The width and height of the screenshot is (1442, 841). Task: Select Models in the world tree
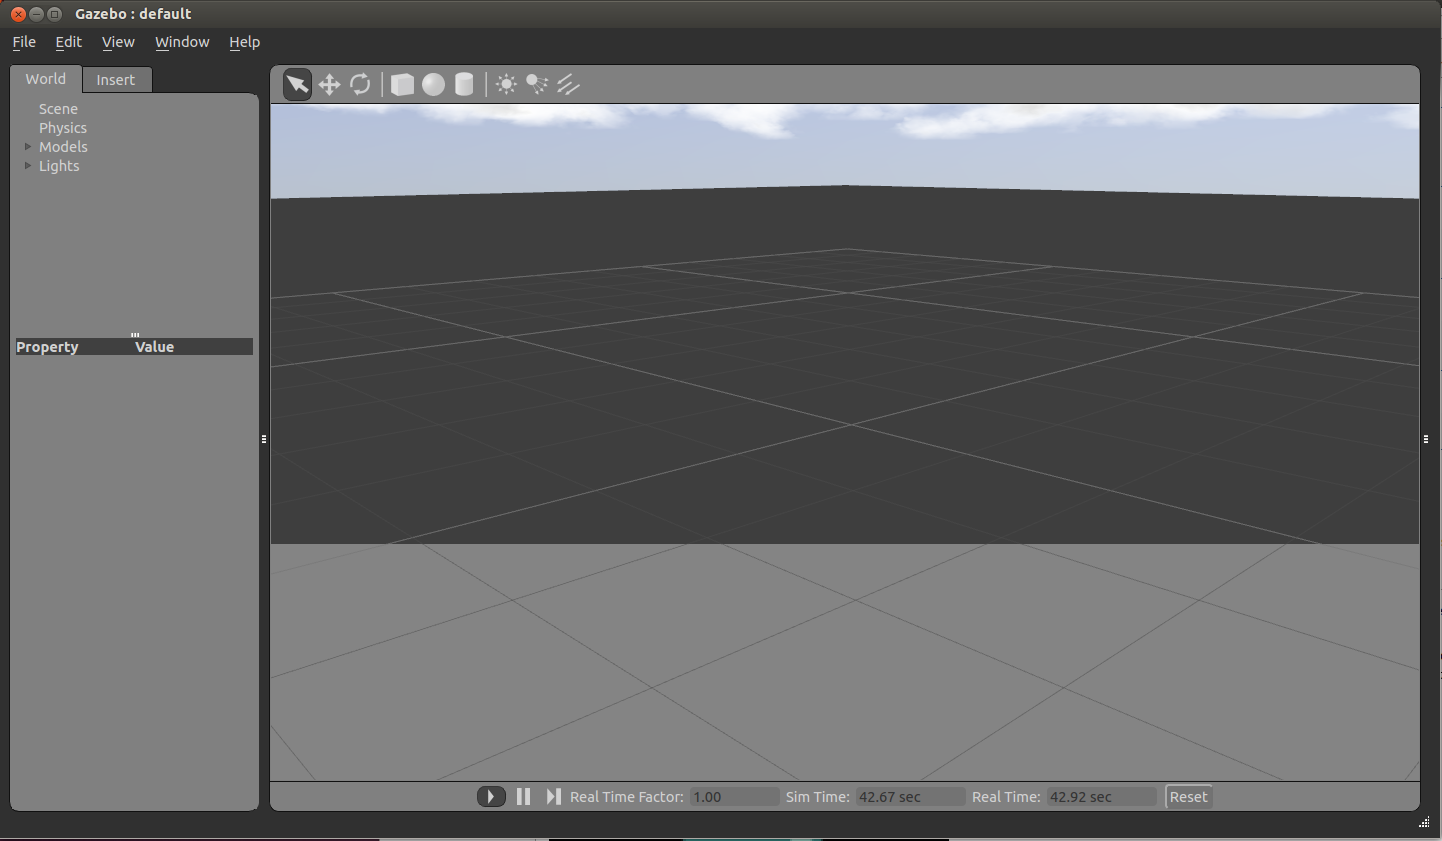click(x=63, y=147)
